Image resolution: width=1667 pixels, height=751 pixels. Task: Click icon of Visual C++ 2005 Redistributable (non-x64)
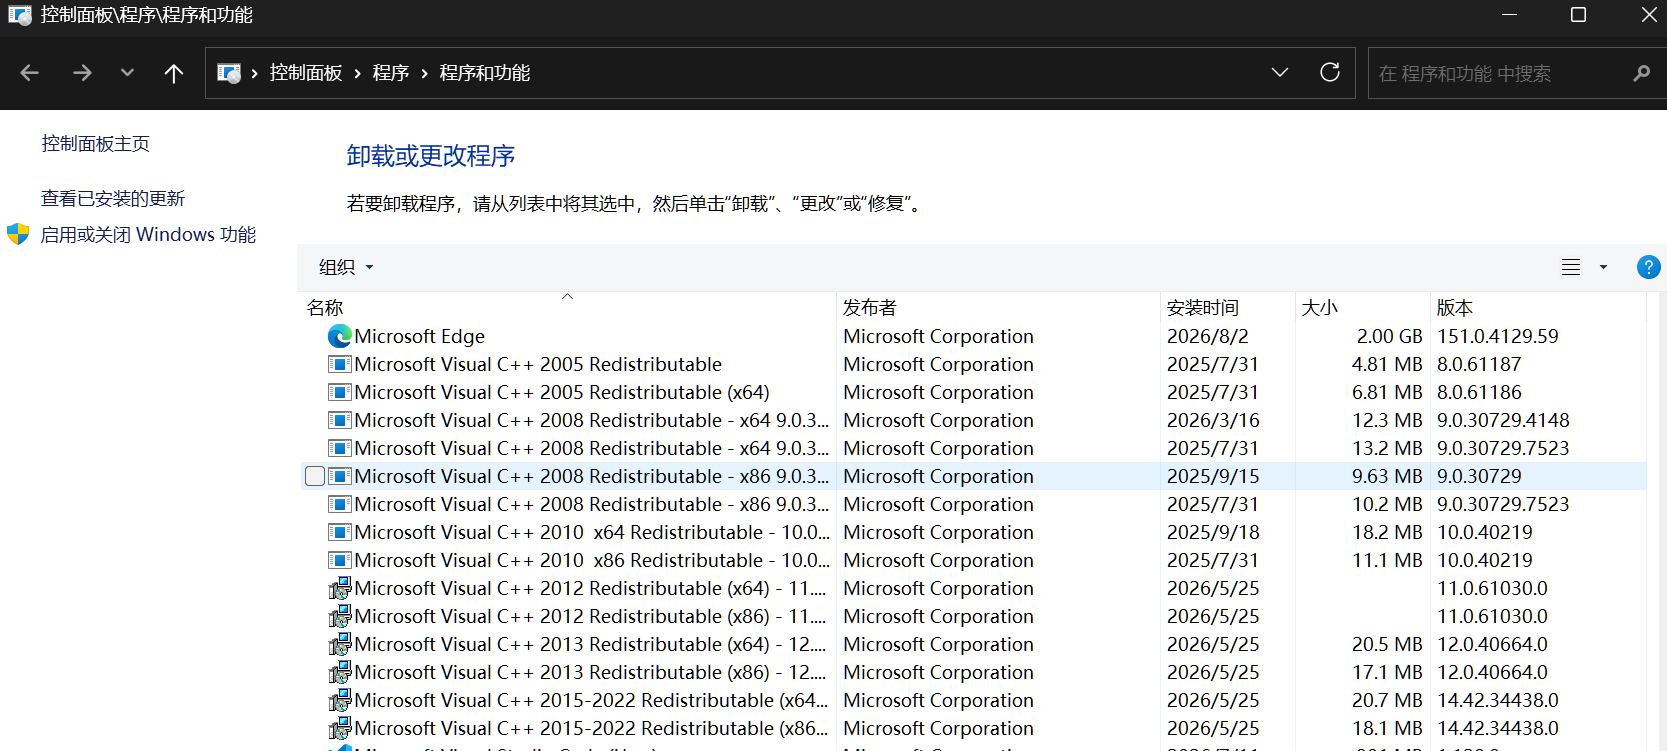click(340, 364)
